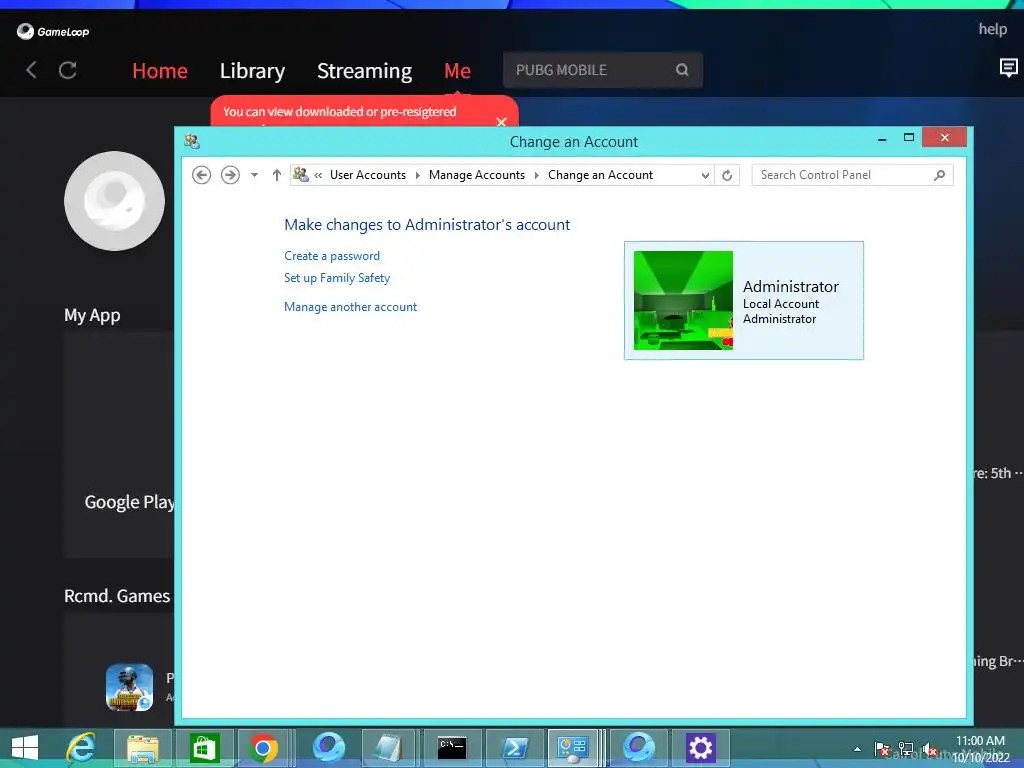This screenshot has height=768, width=1024.
Task: Click the PUBG MOBILE search field
Action: [602, 70]
